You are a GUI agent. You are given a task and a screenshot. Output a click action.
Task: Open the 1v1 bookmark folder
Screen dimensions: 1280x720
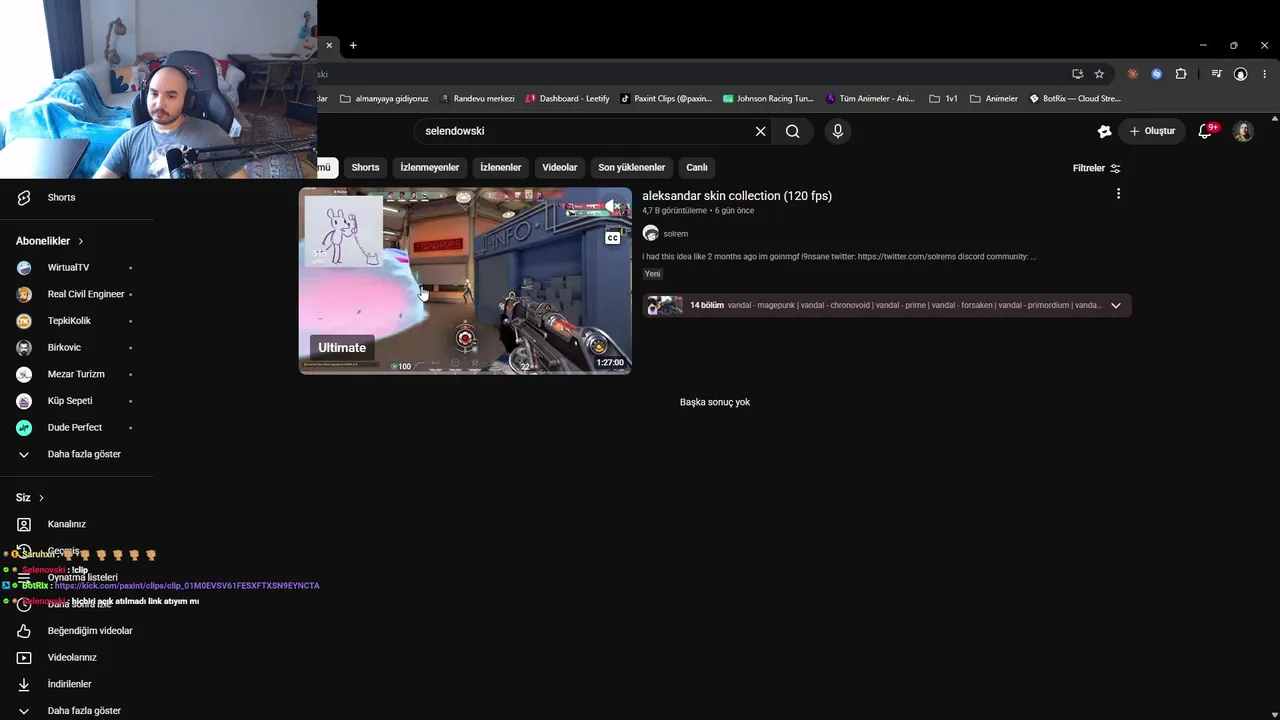click(x=943, y=99)
